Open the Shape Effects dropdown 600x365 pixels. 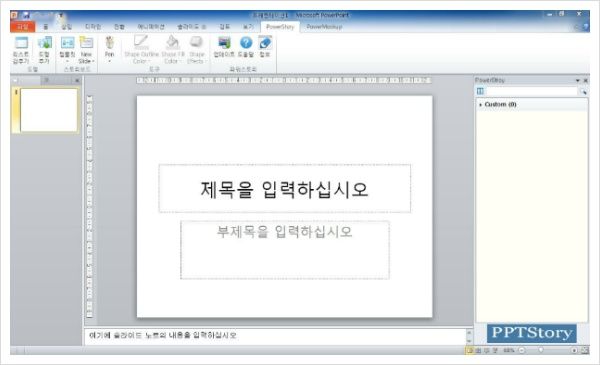point(196,50)
